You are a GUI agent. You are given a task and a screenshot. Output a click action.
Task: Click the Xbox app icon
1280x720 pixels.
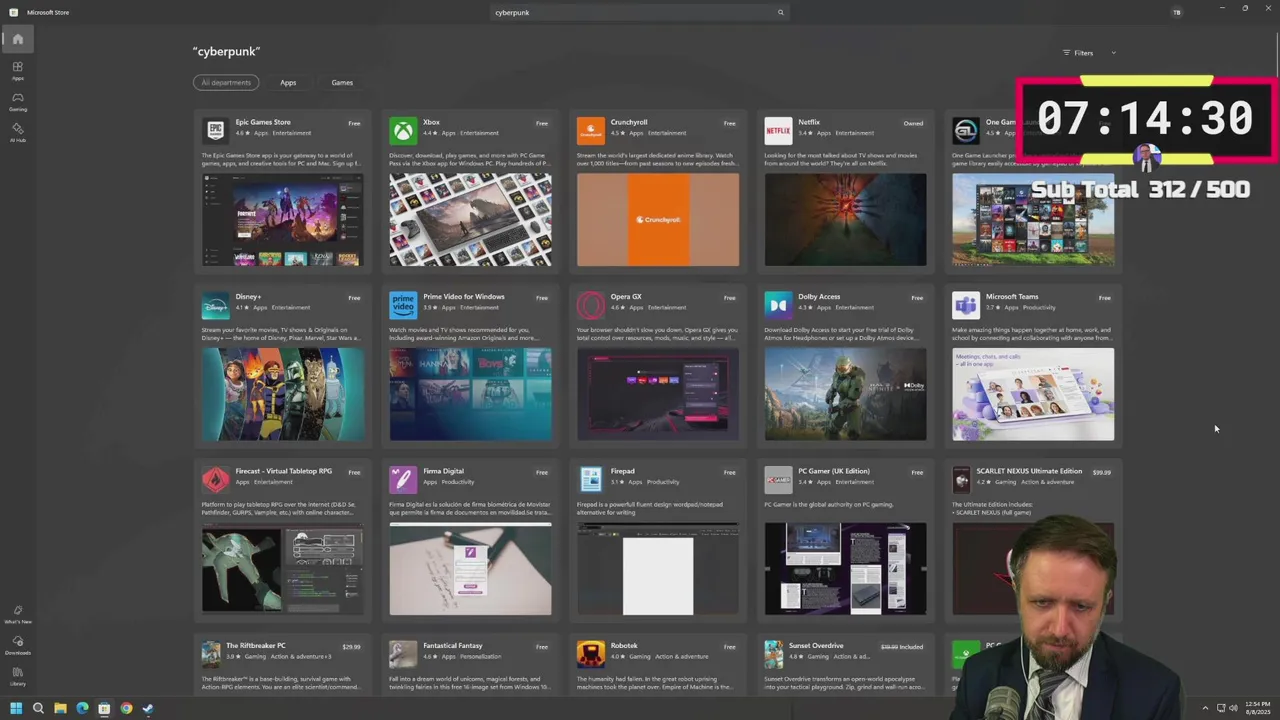coord(403,130)
